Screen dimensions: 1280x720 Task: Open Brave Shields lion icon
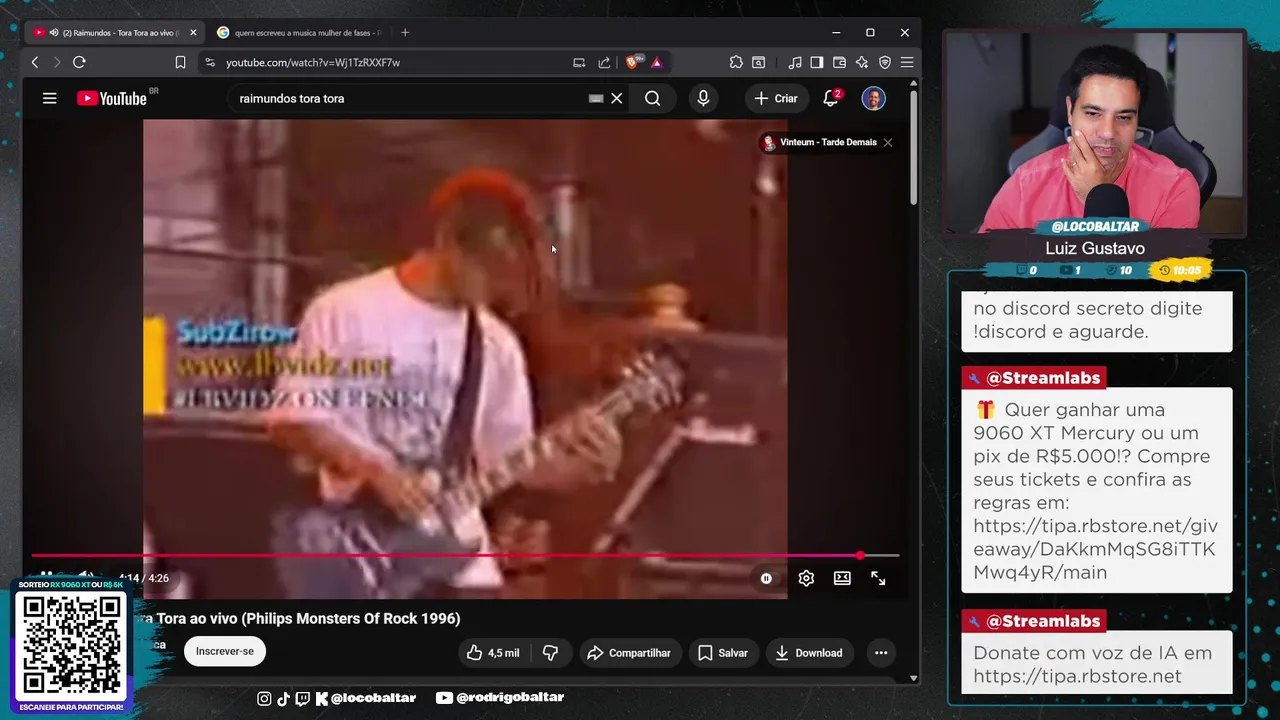(633, 62)
